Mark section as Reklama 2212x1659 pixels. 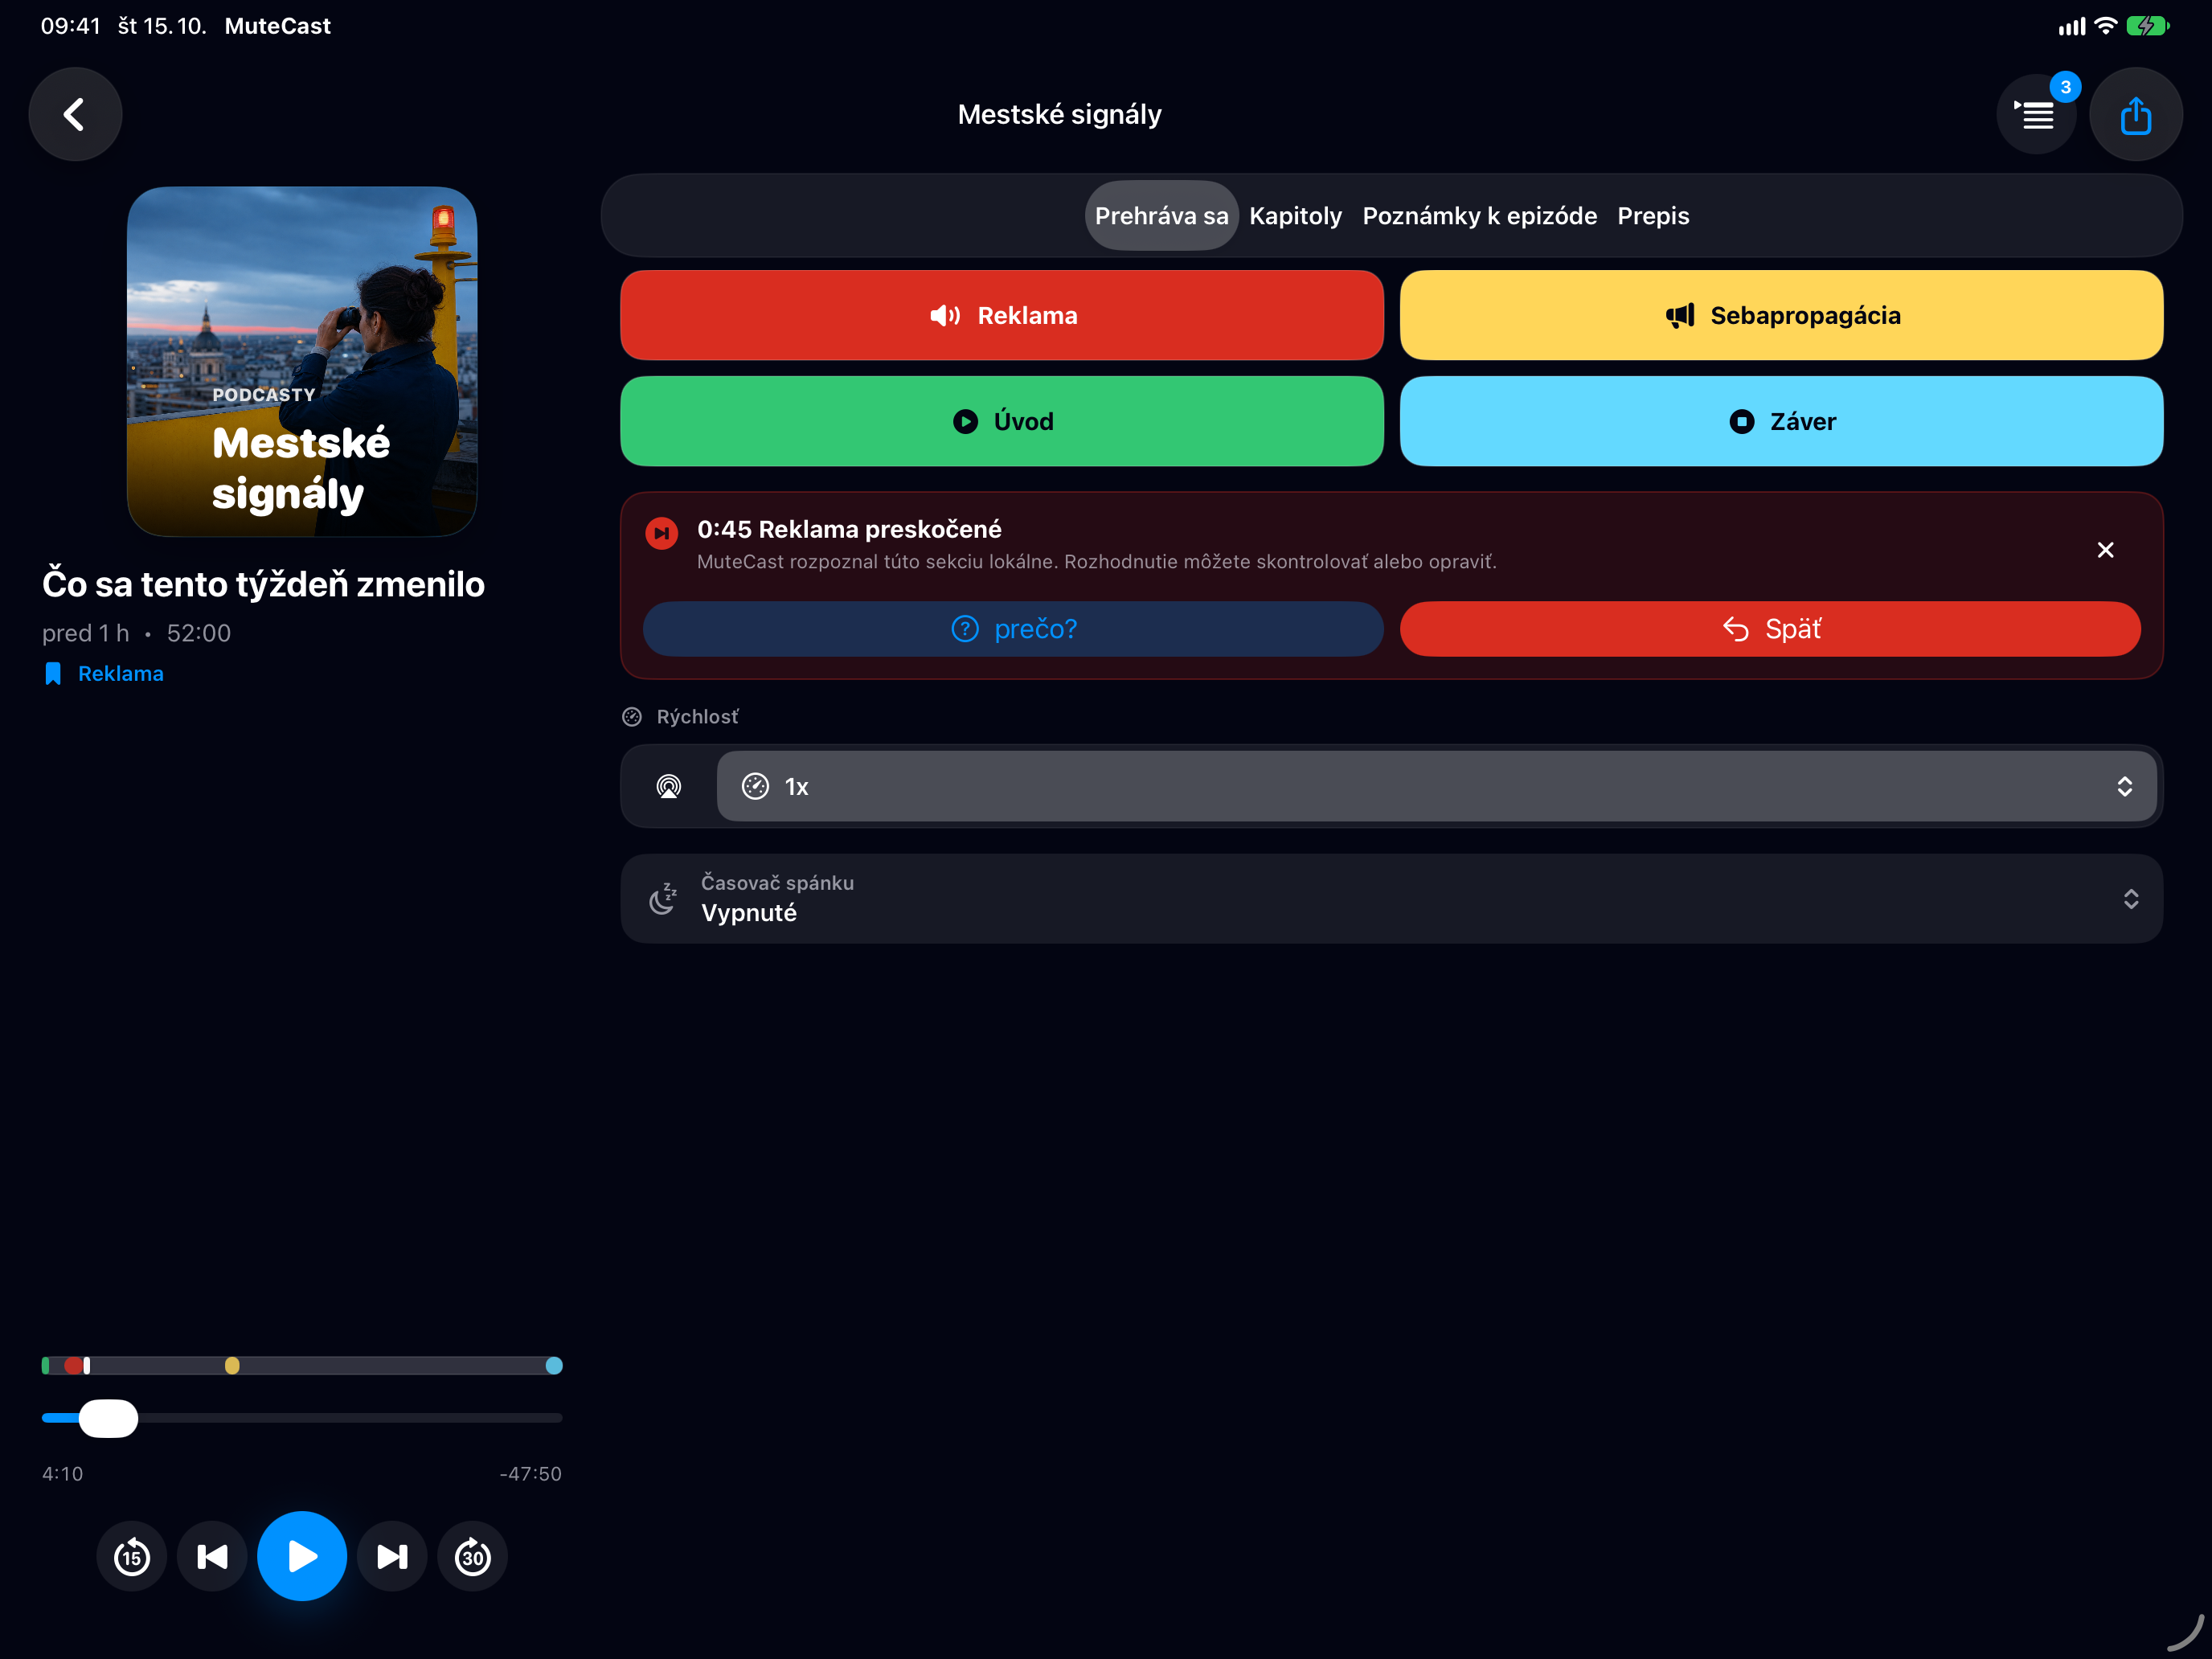(1002, 315)
